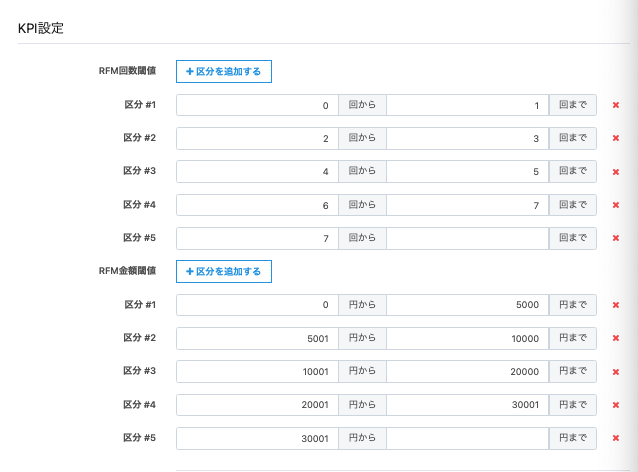Select the 円まで field containing 5000
The width and height of the screenshot is (638, 472).
tap(467, 305)
